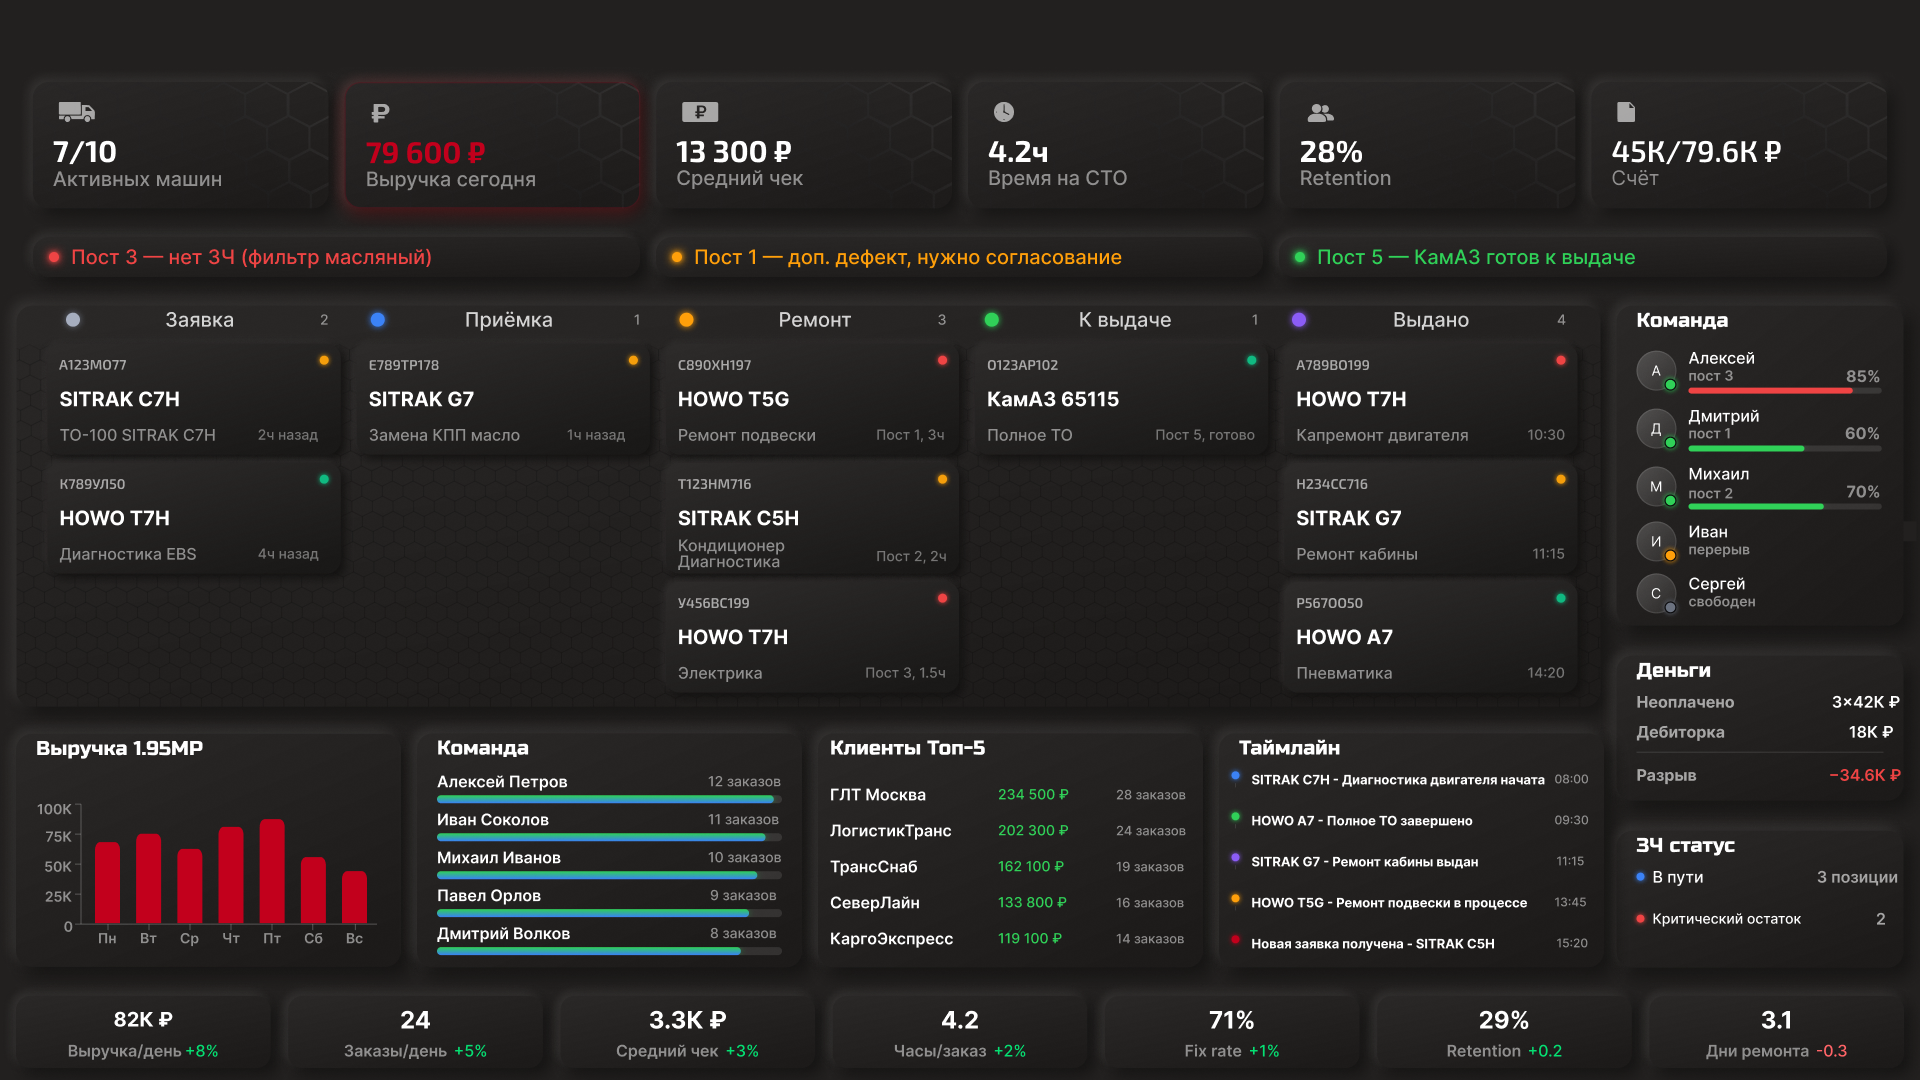Click the banknote icon above Средний чек
1920x1080 pixels.
pos(700,112)
